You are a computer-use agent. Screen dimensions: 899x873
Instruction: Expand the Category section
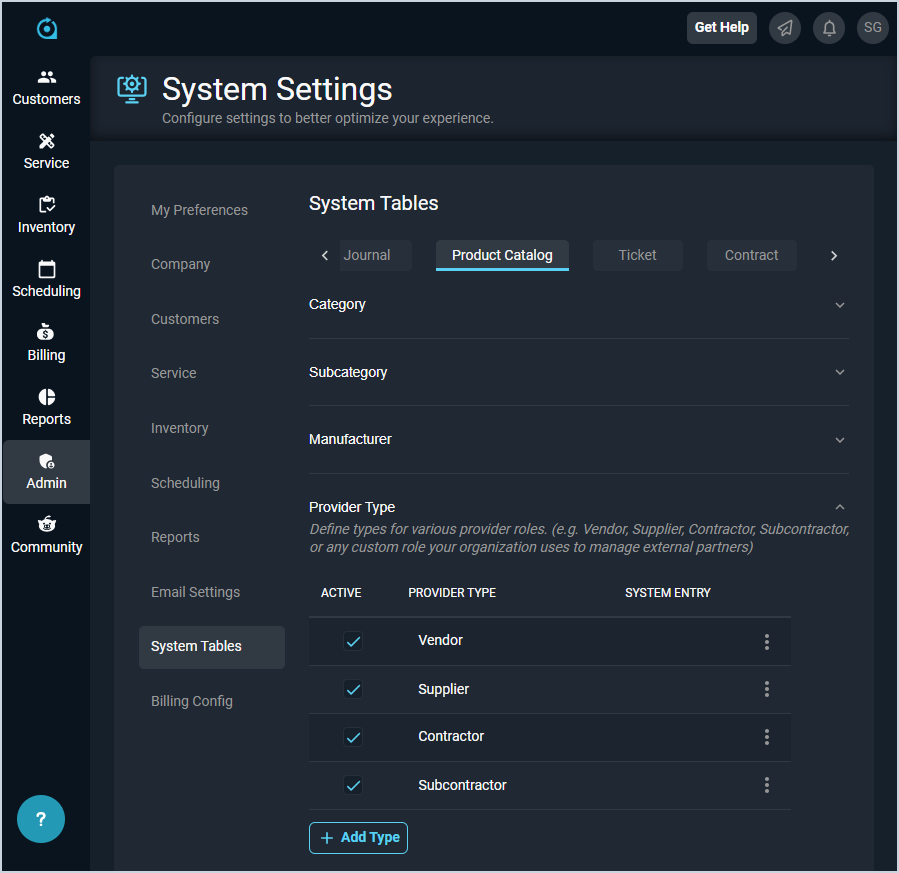click(839, 305)
